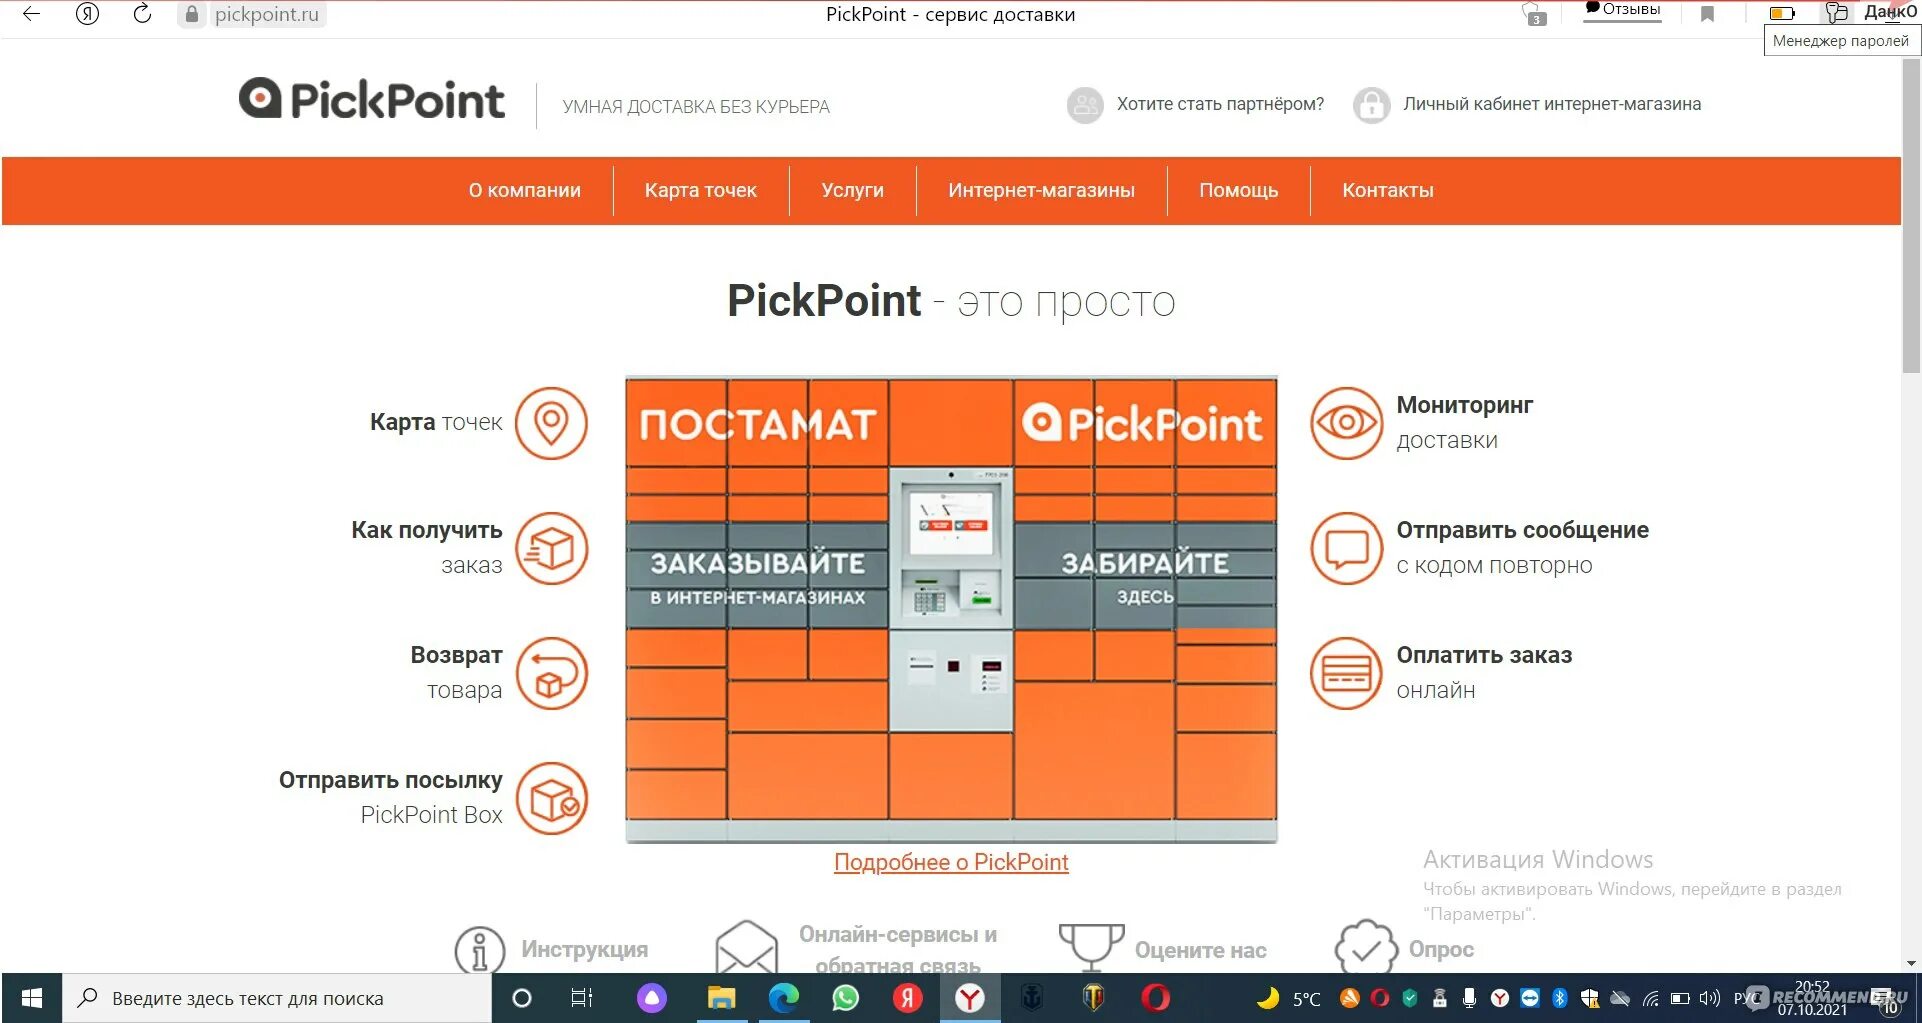Open World of Tanks from the taskbar
Screen dimensions: 1922x1023
point(1094,998)
